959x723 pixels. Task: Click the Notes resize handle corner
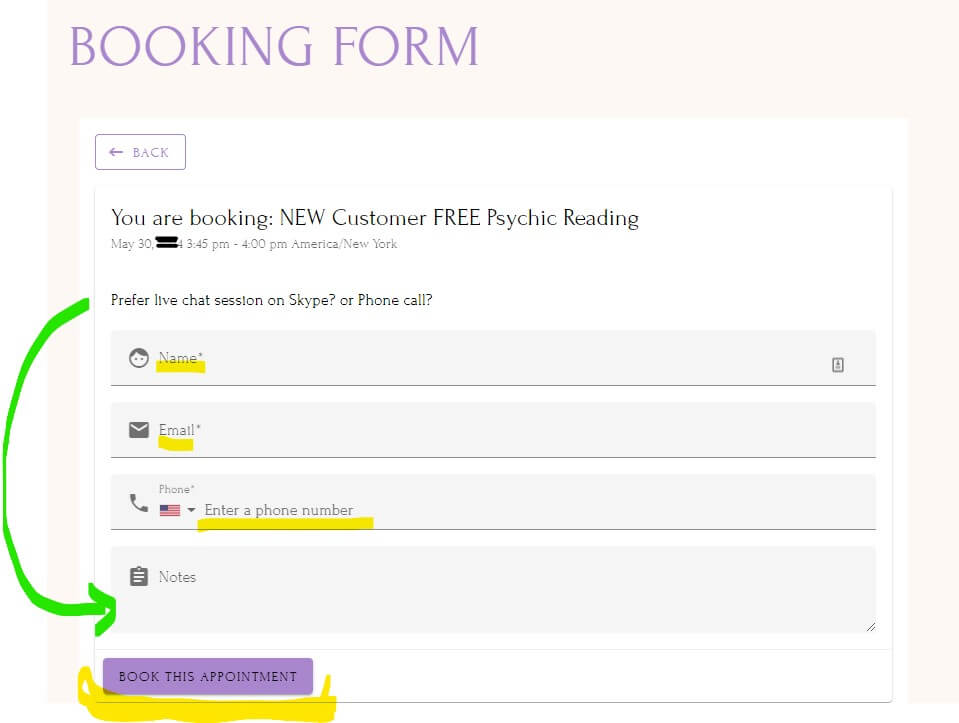(870, 626)
